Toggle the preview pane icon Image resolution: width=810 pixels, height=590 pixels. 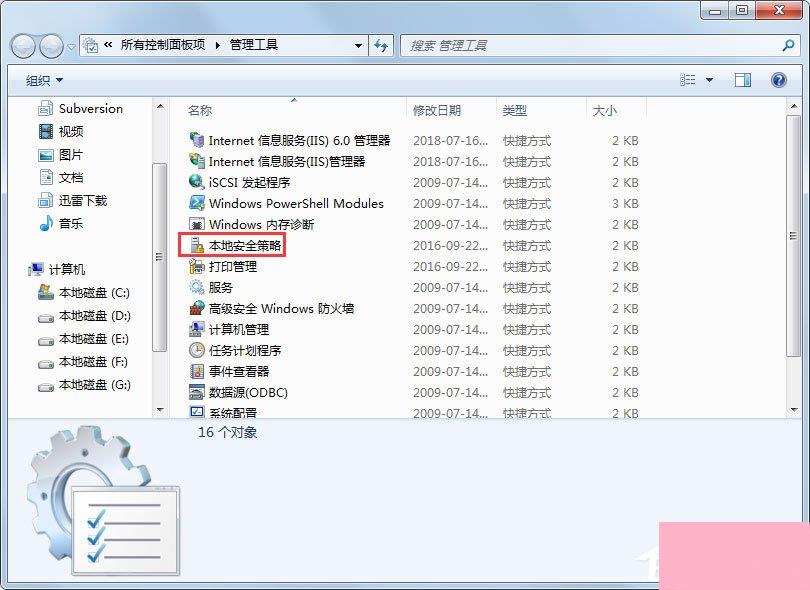(x=742, y=80)
